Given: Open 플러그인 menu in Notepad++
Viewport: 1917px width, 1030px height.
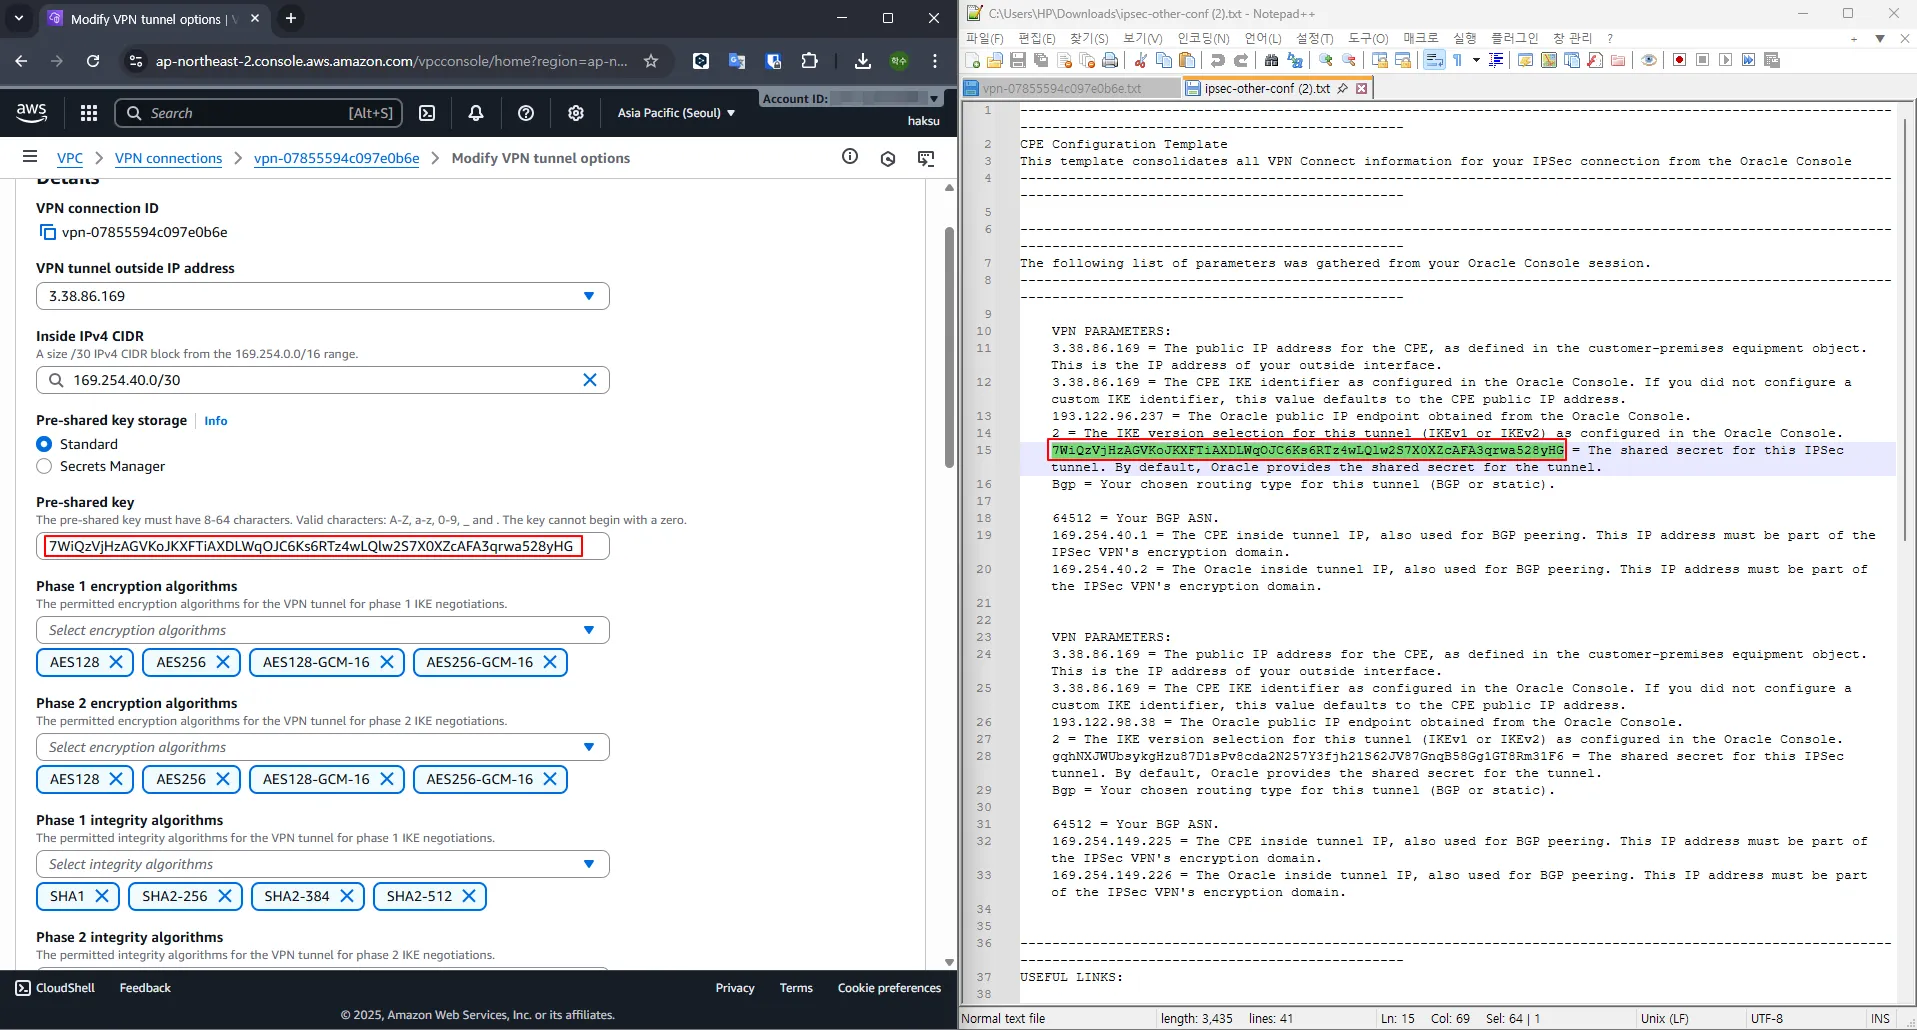Looking at the screenshot, I should [1515, 38].
